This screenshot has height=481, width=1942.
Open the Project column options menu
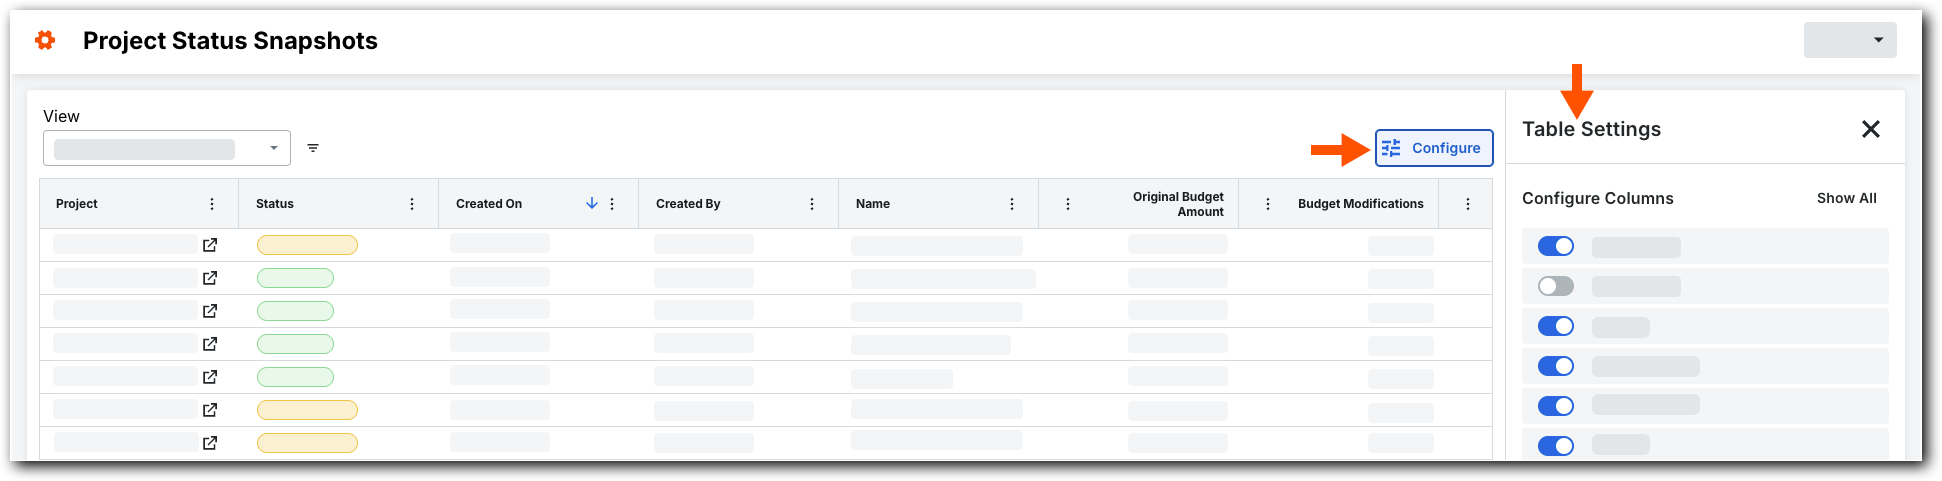(212, 204)
